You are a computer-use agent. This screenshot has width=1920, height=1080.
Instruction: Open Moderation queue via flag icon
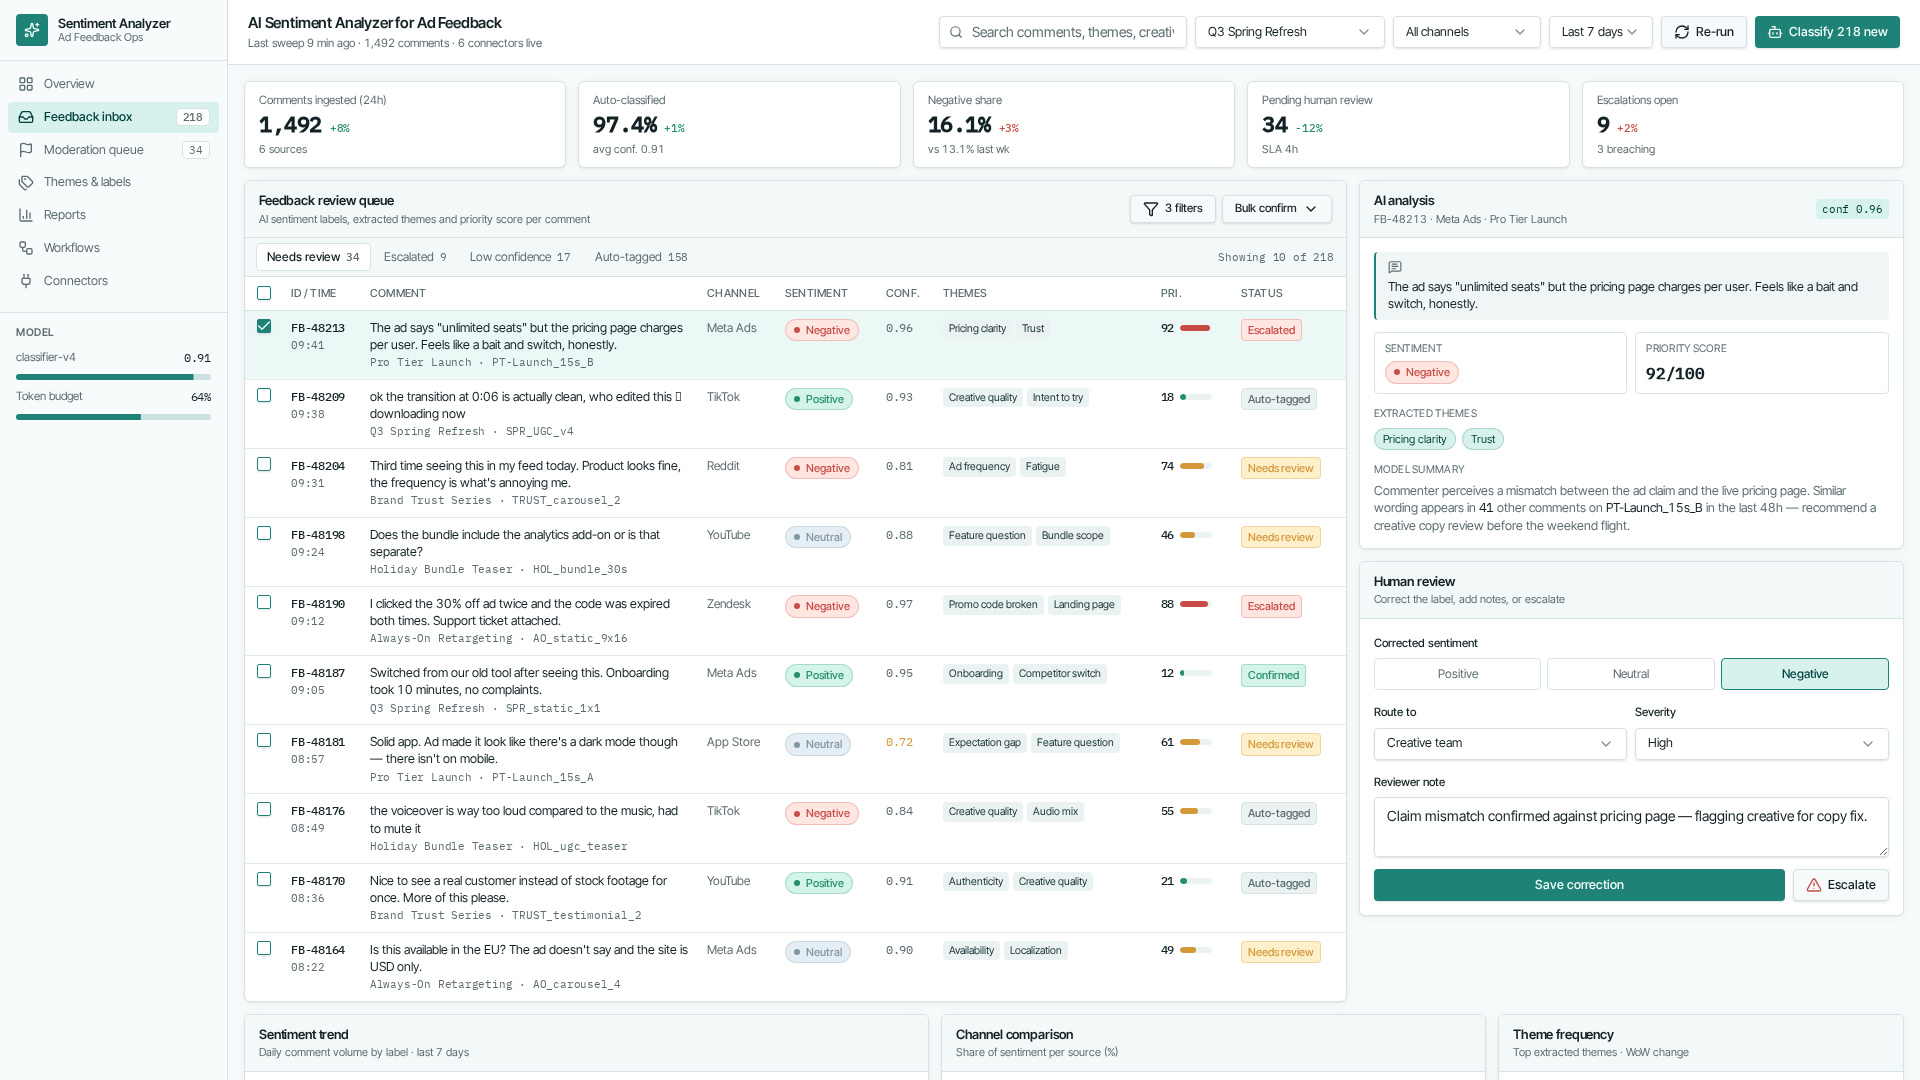click(26, 150)
